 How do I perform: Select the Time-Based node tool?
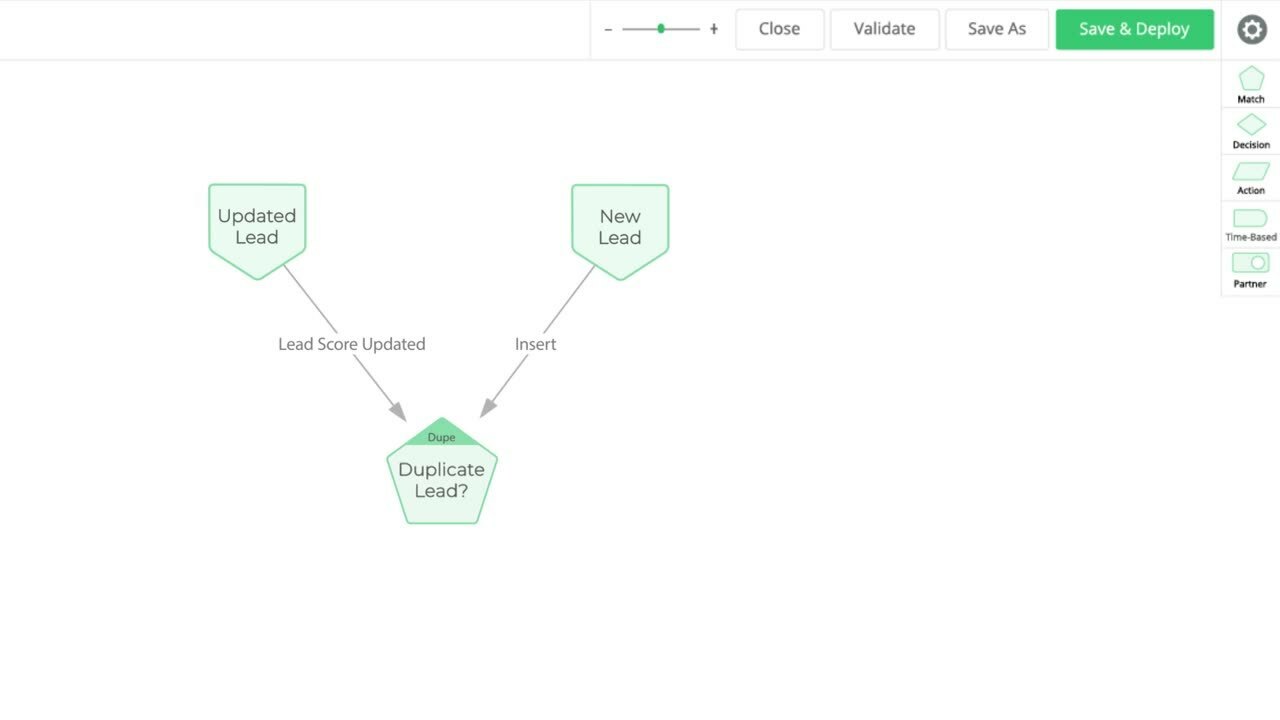1250,221
